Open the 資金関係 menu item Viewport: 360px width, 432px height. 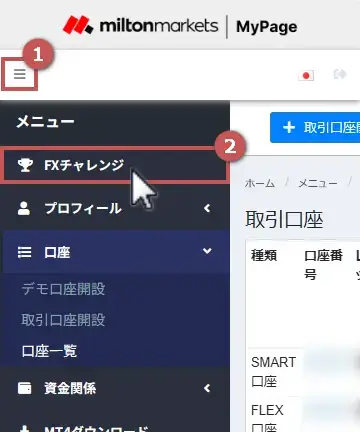click(x=115, y=388)
